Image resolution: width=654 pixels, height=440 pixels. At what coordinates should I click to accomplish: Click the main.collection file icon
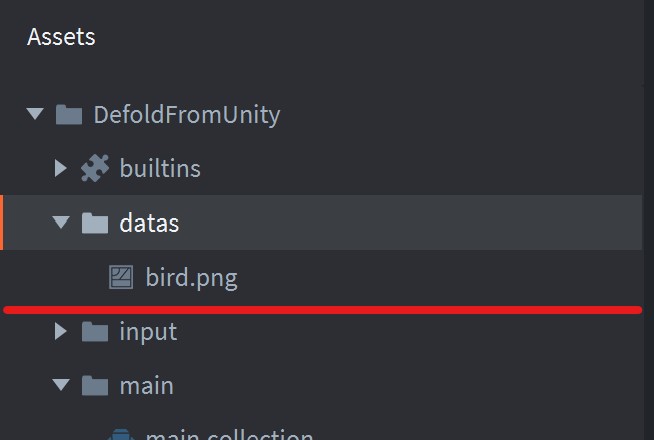pos(121,434)
